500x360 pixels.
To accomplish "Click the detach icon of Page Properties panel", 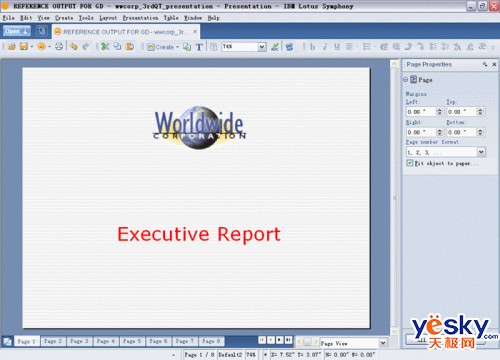I will 485,64.
